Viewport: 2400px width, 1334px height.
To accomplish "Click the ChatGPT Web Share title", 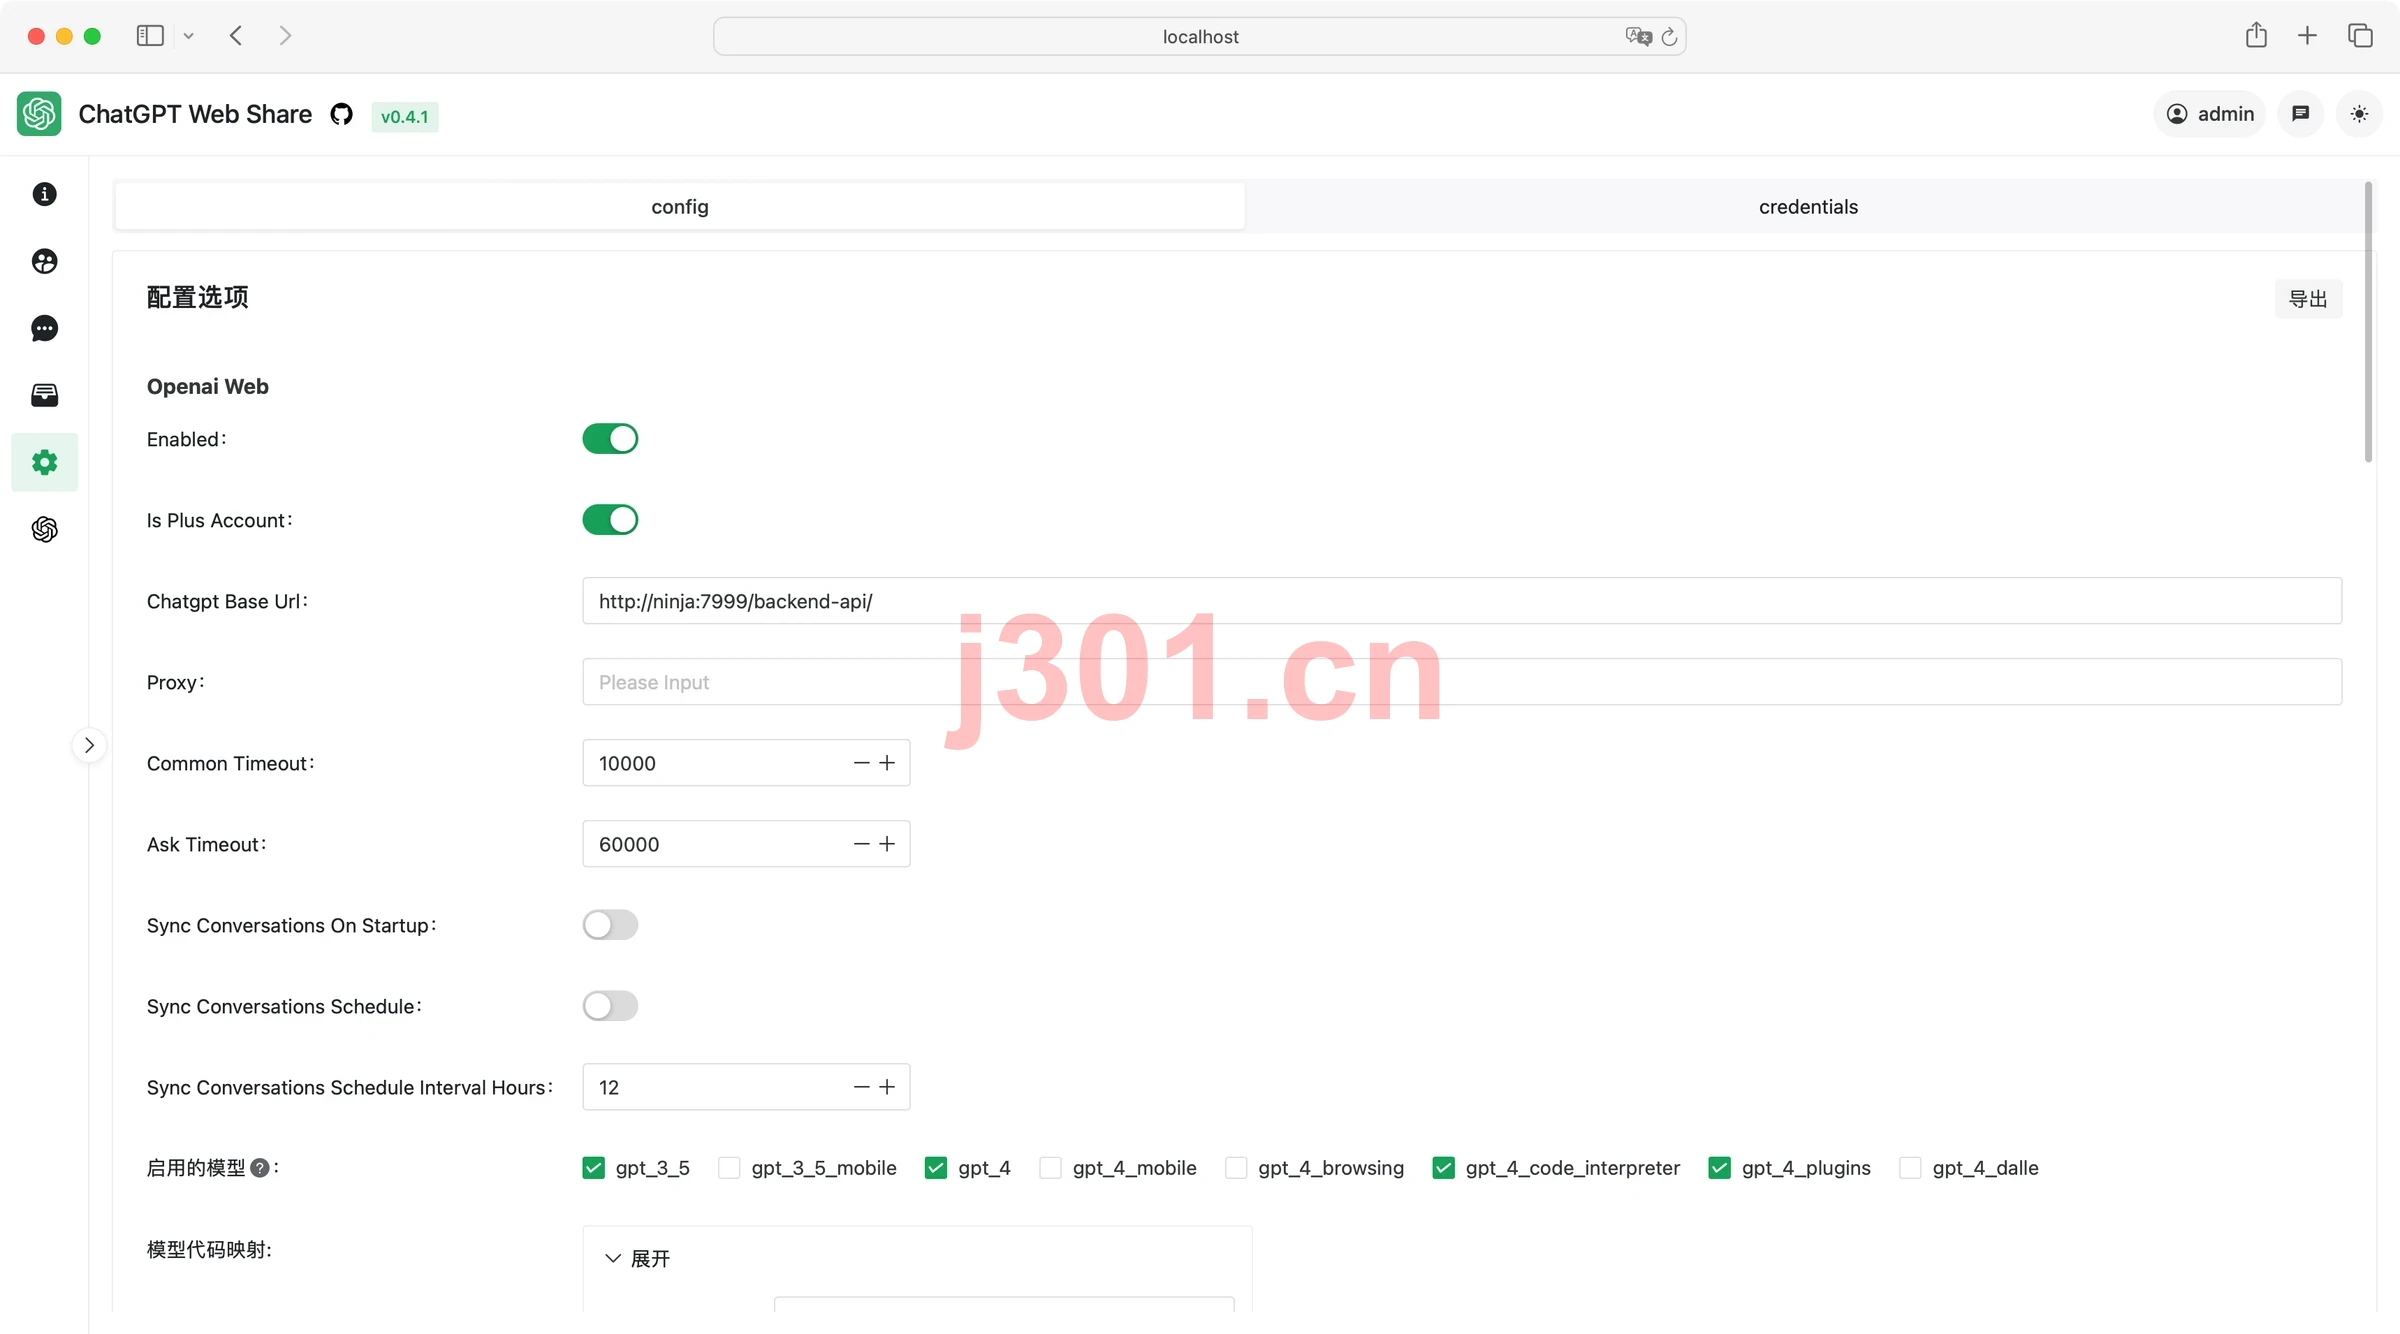I will point(195,115).
